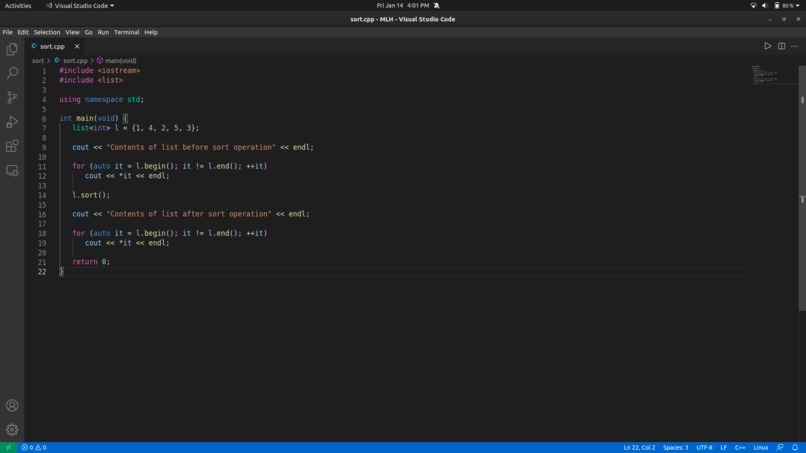806x453 pixels.
Task: Click using namespace std; line
Action: [102, 99]
